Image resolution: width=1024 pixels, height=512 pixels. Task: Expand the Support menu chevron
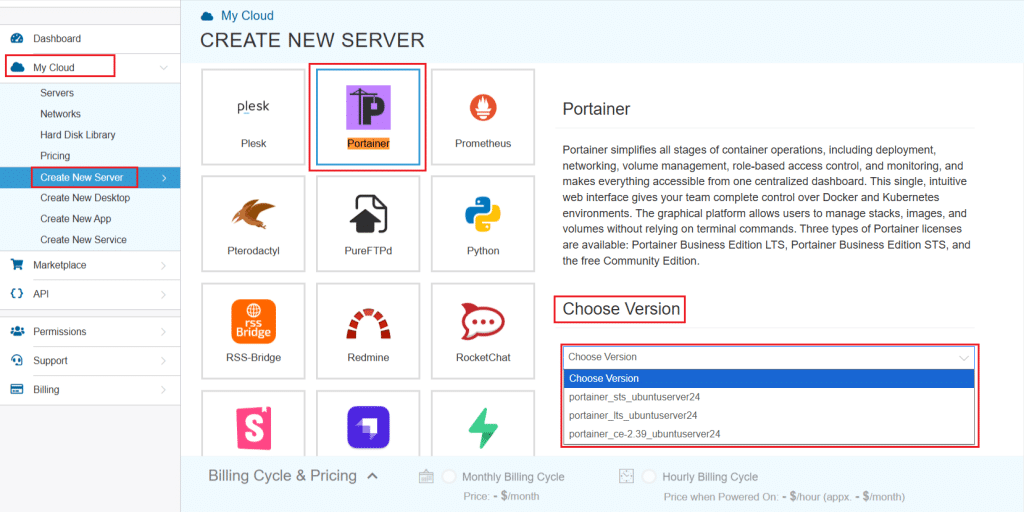tap(163, 360)
